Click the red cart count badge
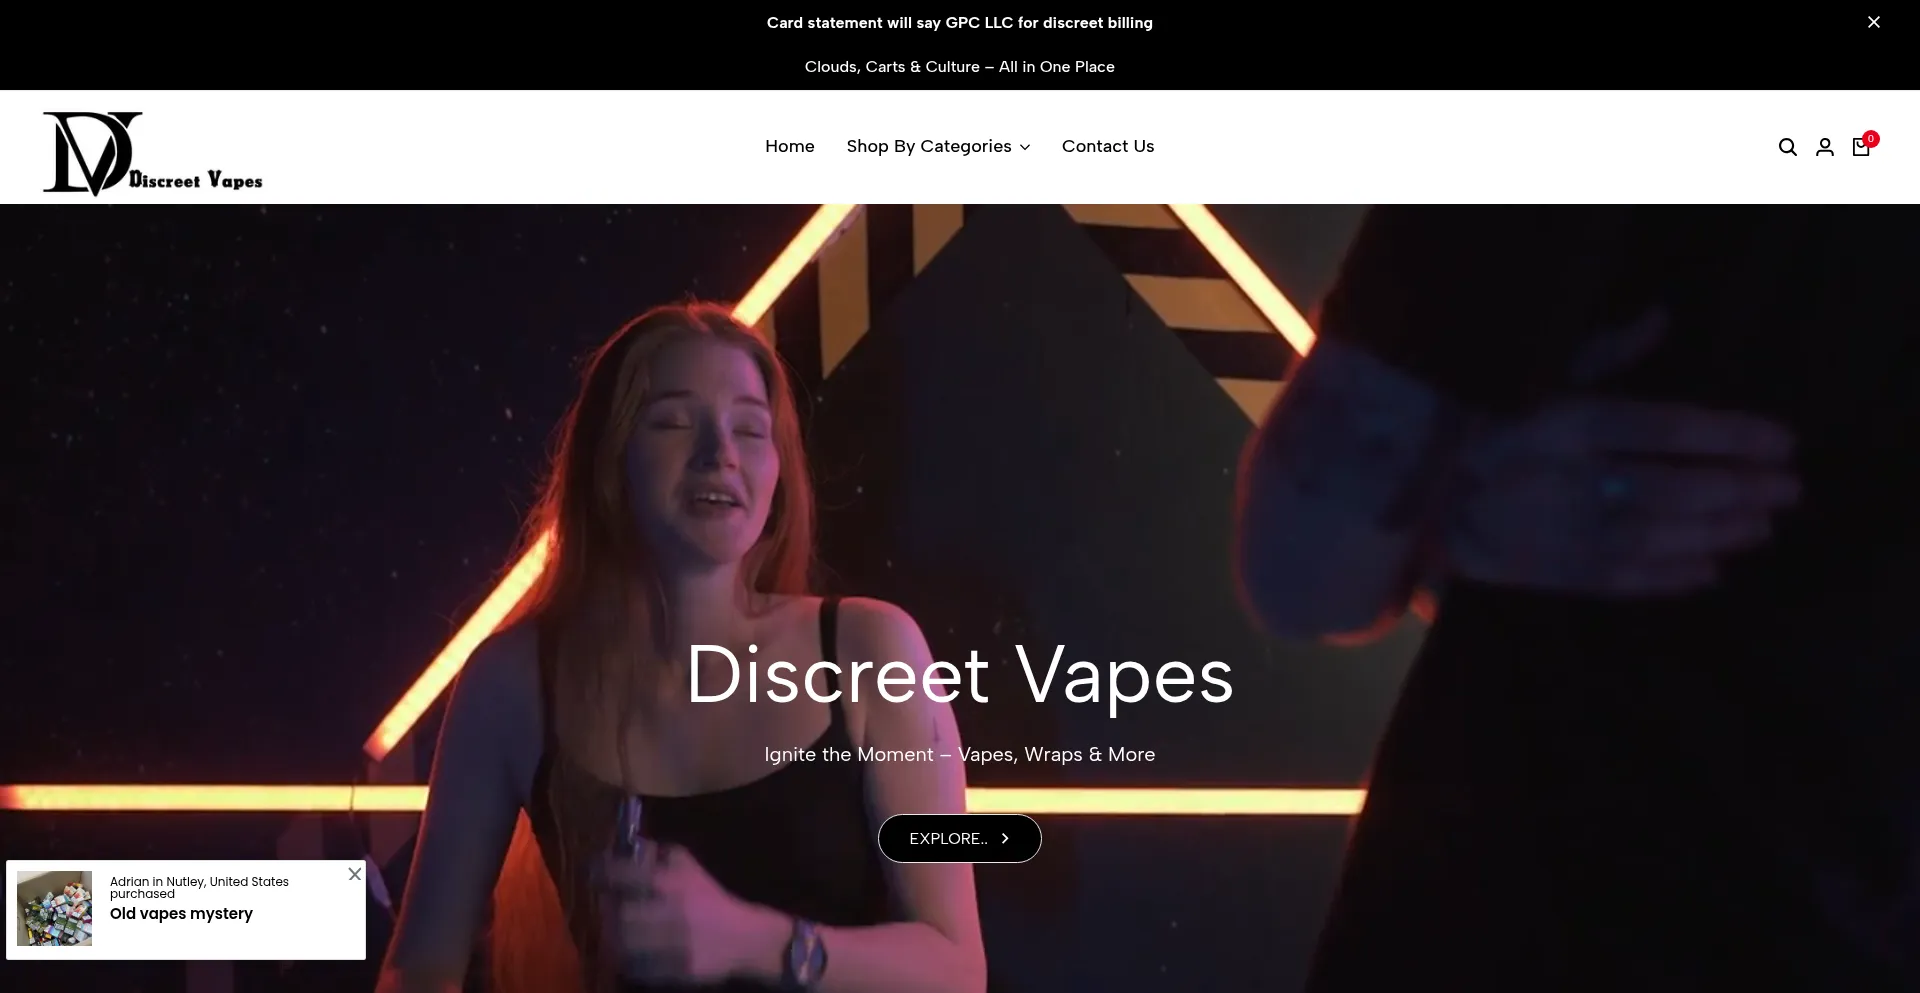The width and height of the screenshot is (1920, 993). (1870, 139)
